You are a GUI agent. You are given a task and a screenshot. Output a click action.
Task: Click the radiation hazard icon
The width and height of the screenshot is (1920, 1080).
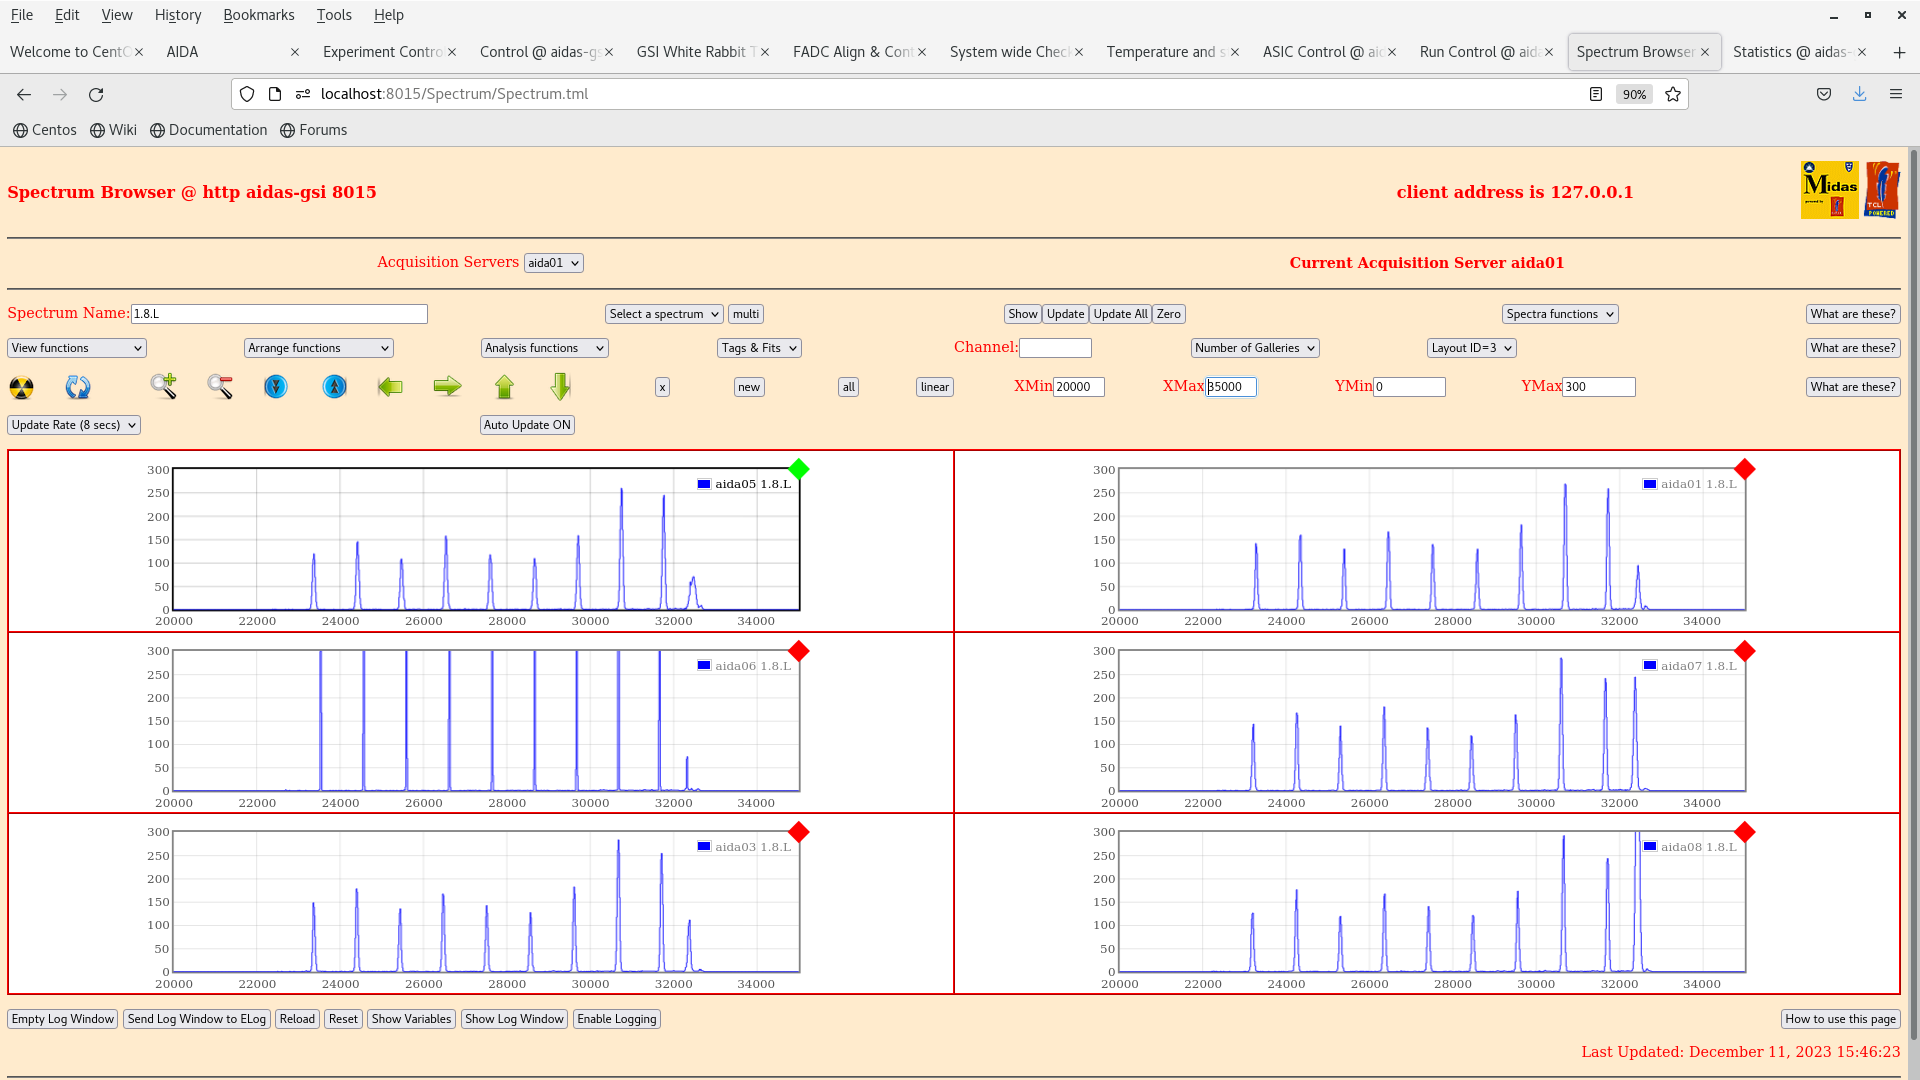coord(21,387)
